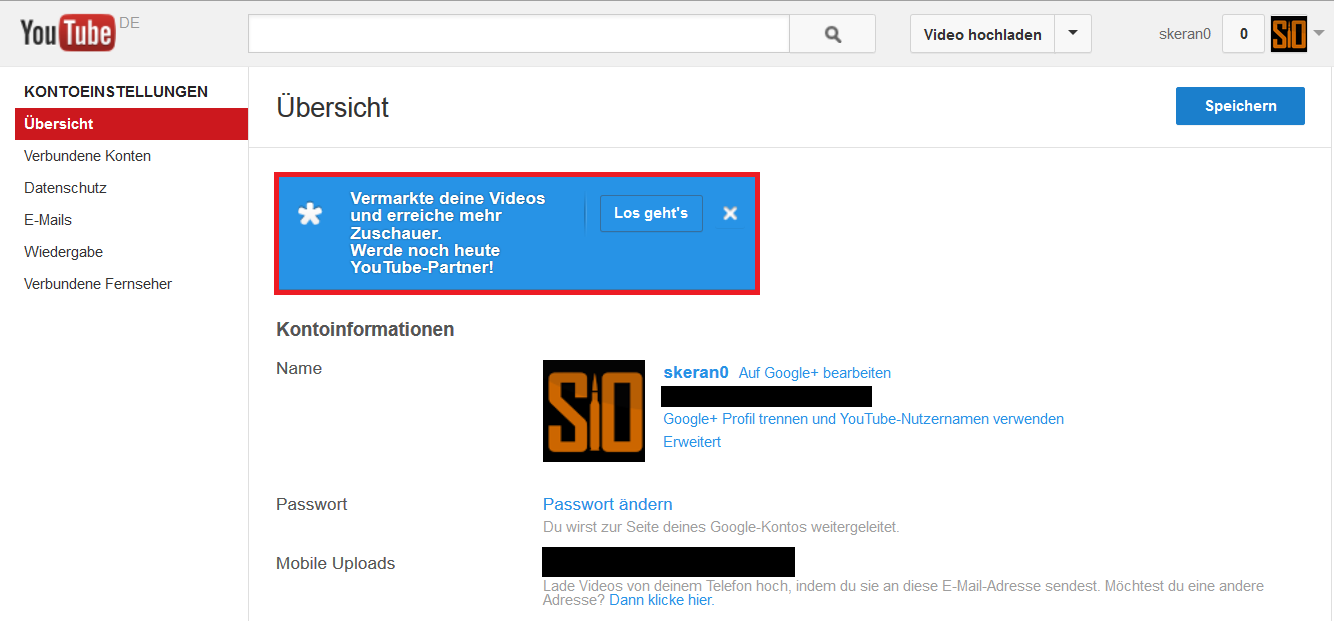This screenshot has height=621, width=1334.
Task: Click the asterisk icon in blue banner
Action: pyautogui.click(x=311, y=214)
